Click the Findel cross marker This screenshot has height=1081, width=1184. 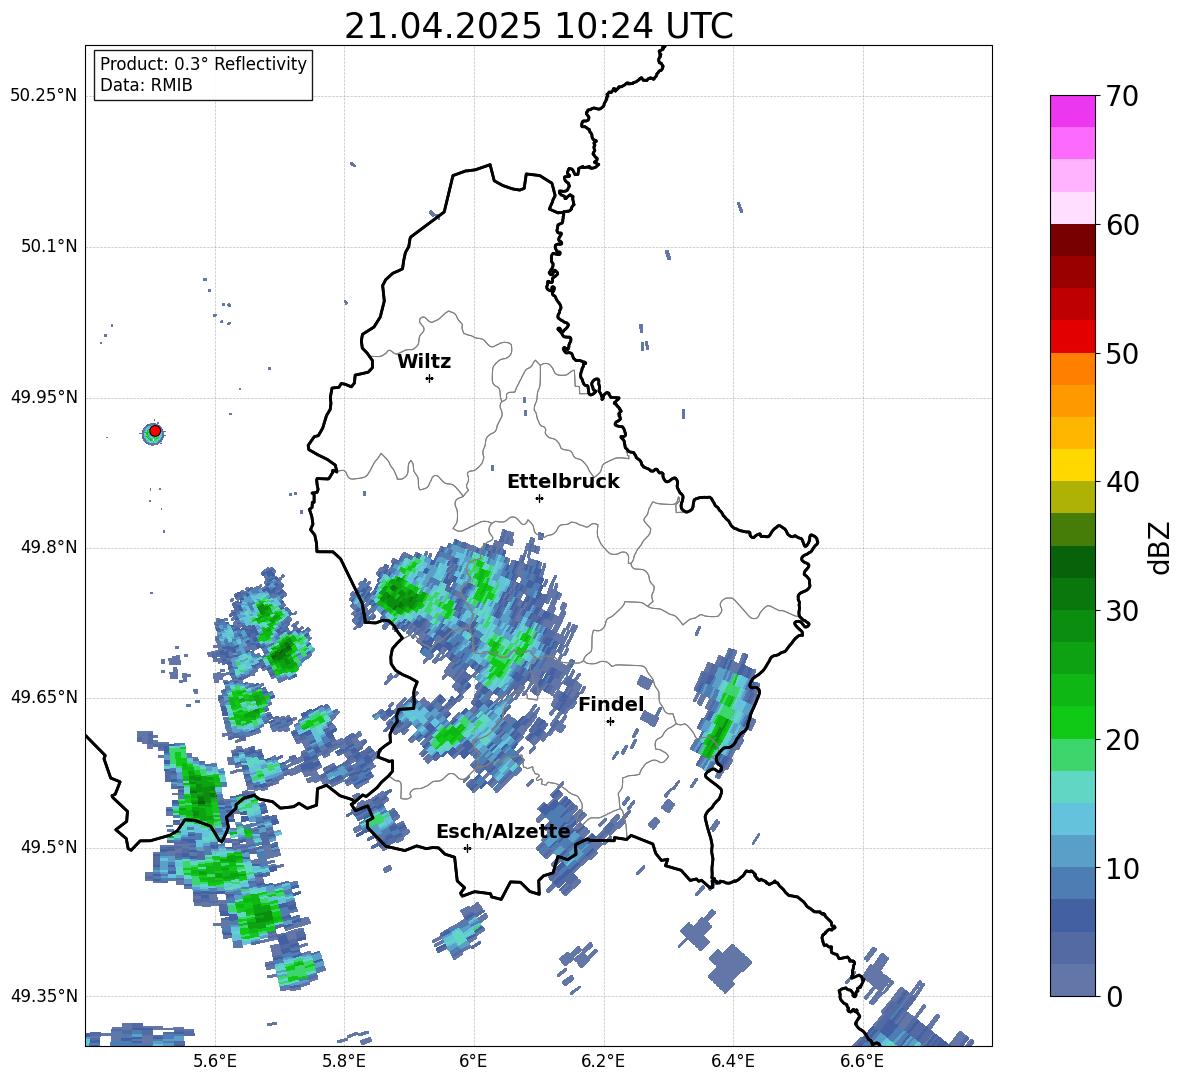[x=610, y=722]
